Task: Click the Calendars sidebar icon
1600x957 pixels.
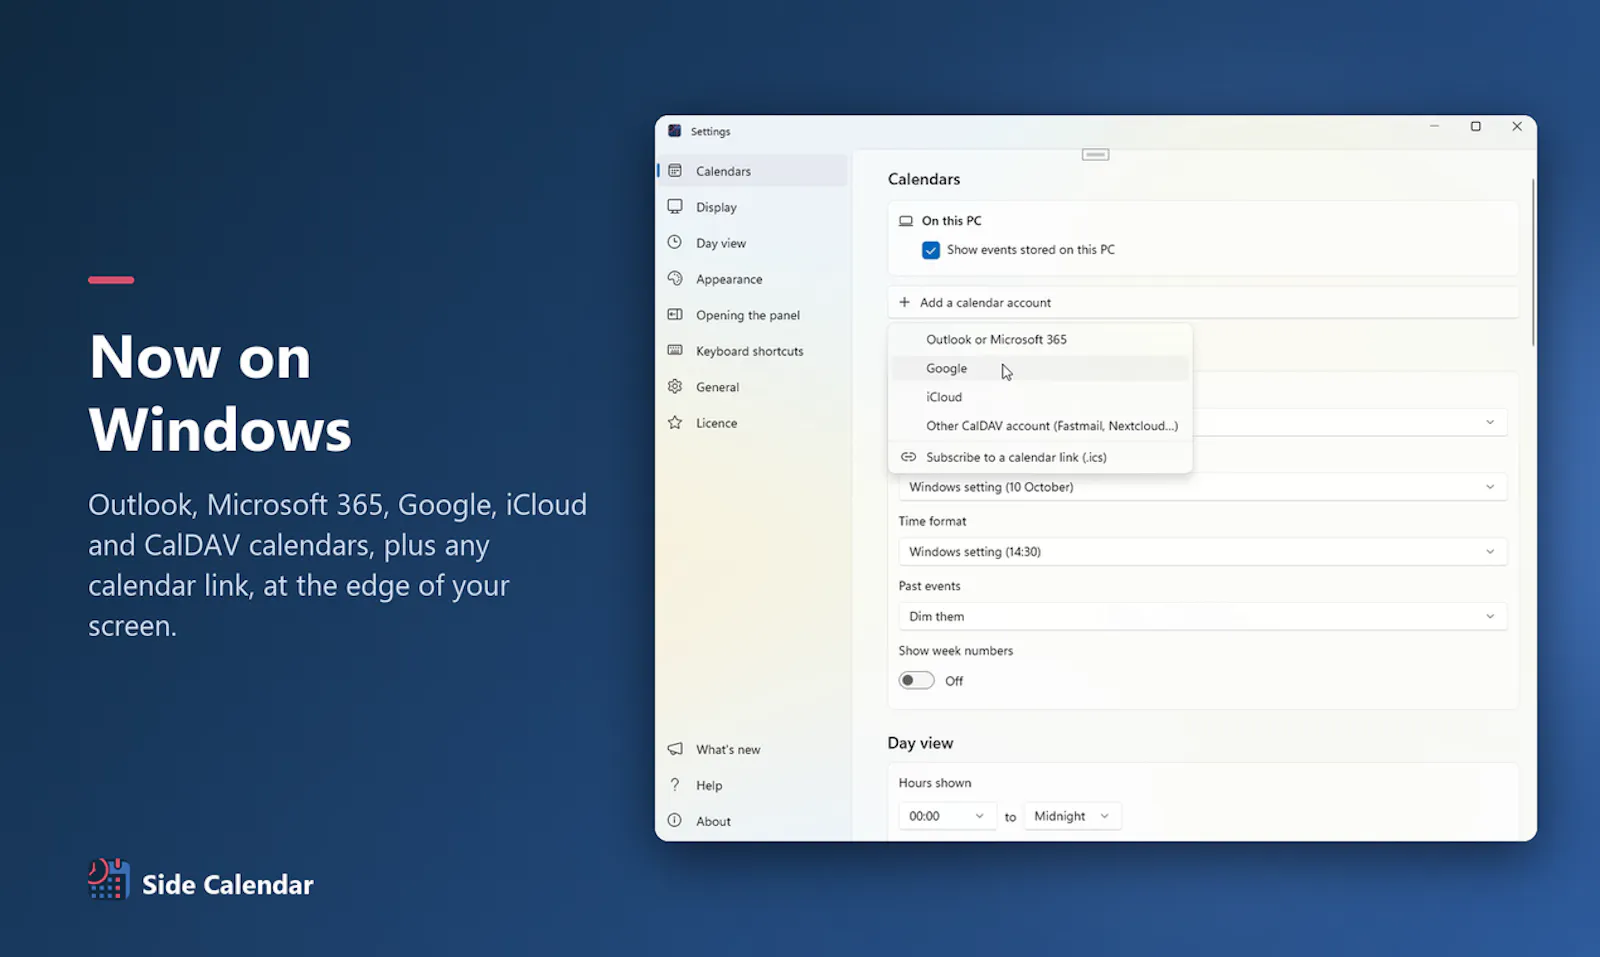Action: pos(675,171)
